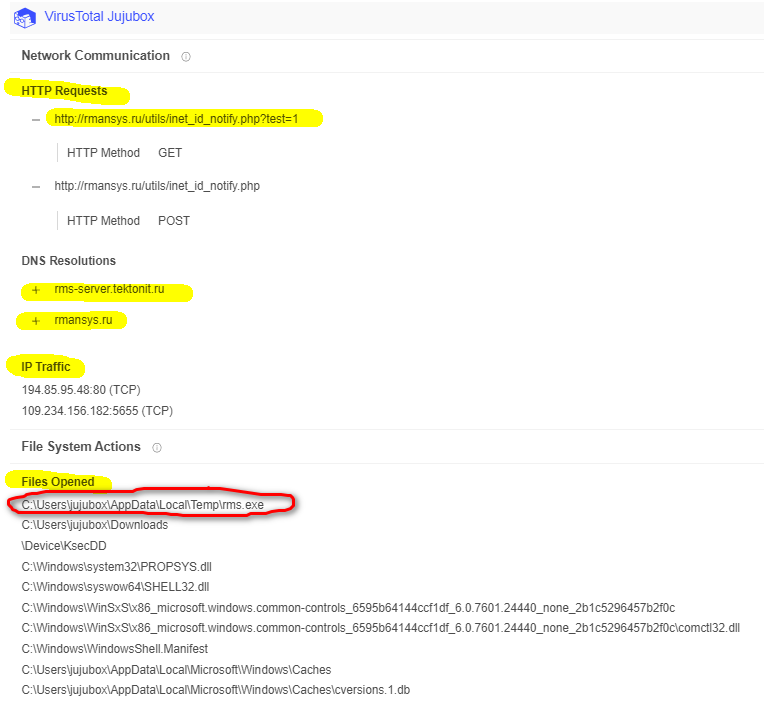Image resolution: width=764 pixels, height=710 pixels.
Task: Click the info icon beside File System Actions
Action: pyautogui.click(x=157, y=447)
